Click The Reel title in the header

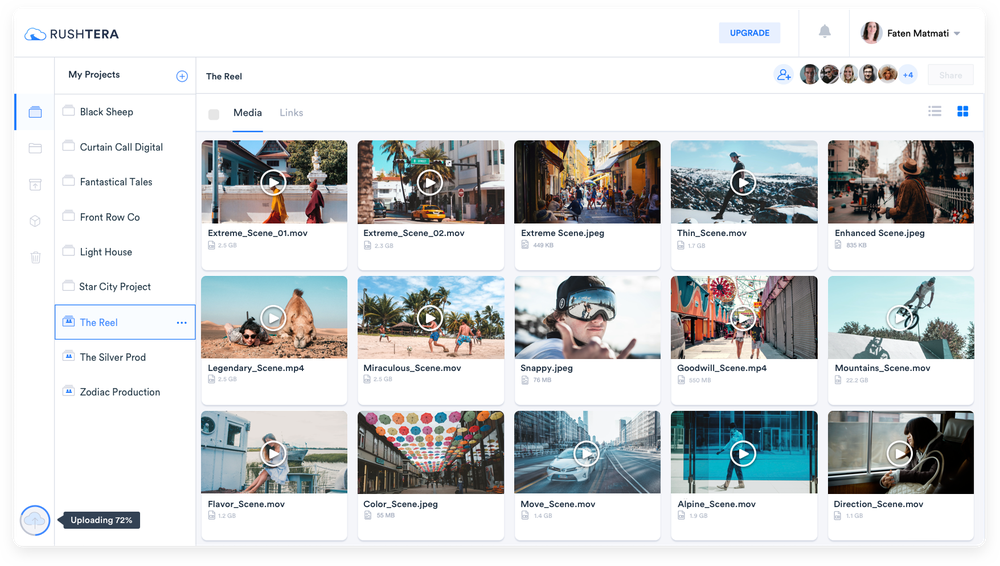[x=224, y=77]
